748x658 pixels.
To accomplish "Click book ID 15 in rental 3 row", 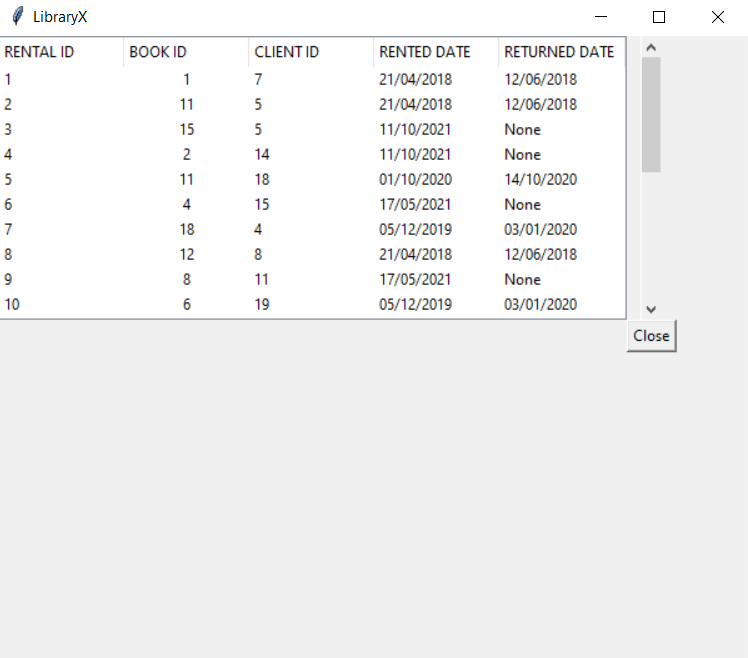I will click(x=187, y=129).
